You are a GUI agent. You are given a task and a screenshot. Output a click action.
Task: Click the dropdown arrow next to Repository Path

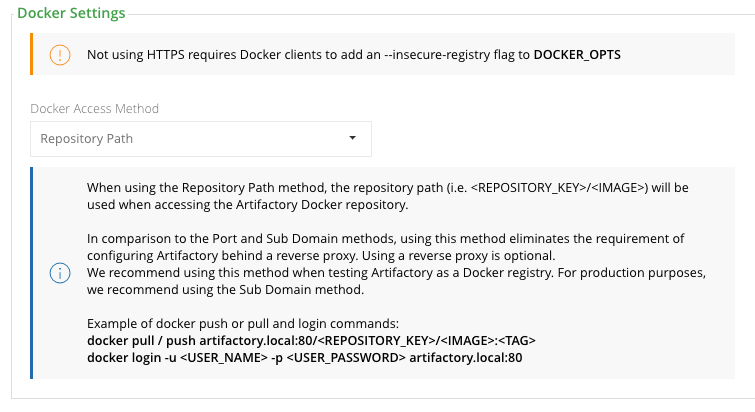pos(352,138)
